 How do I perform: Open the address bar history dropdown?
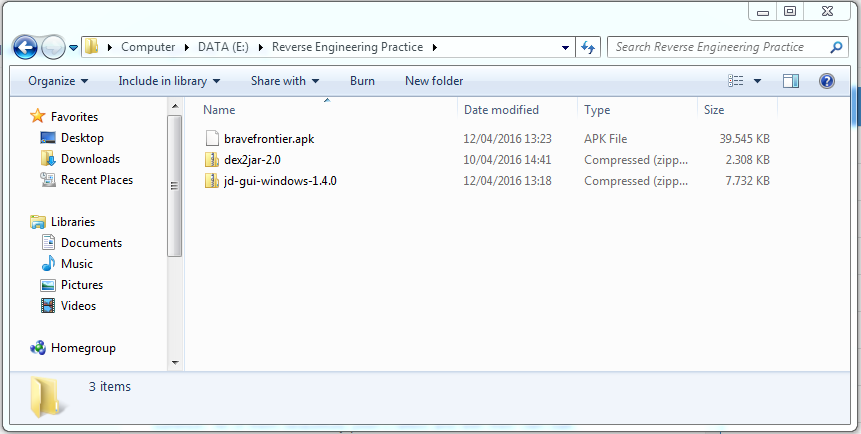click(566, 48)
